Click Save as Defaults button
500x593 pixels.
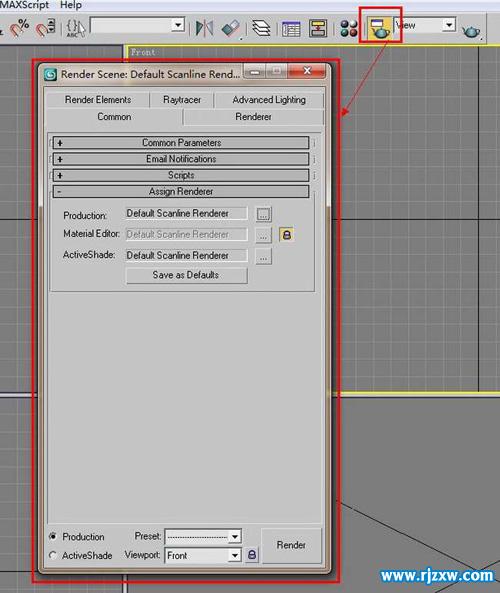(x=186, y=275)
